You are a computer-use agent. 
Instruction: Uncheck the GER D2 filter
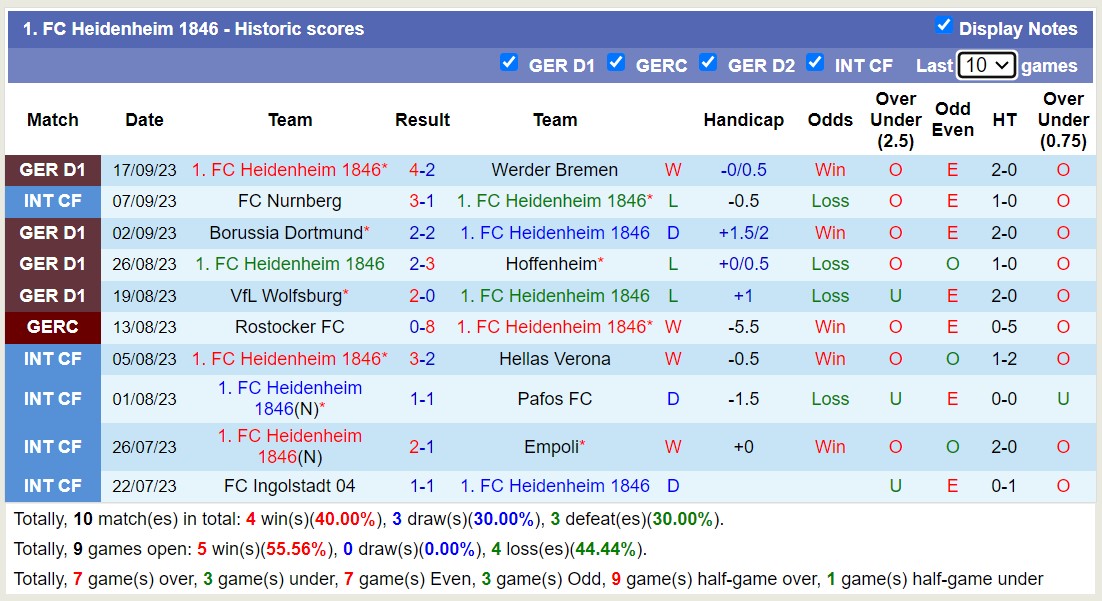click(709, 63)
